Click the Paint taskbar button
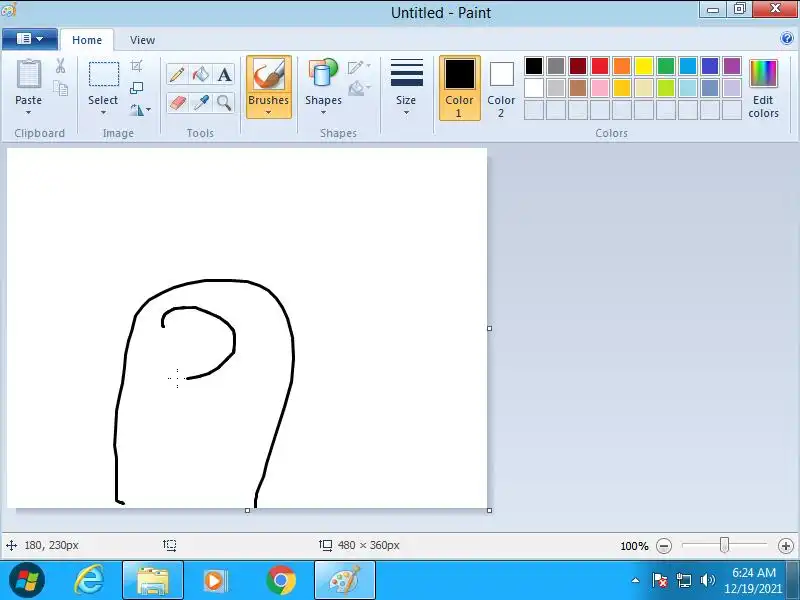This screenshot has width=800, height=600. tap(345, 580)
